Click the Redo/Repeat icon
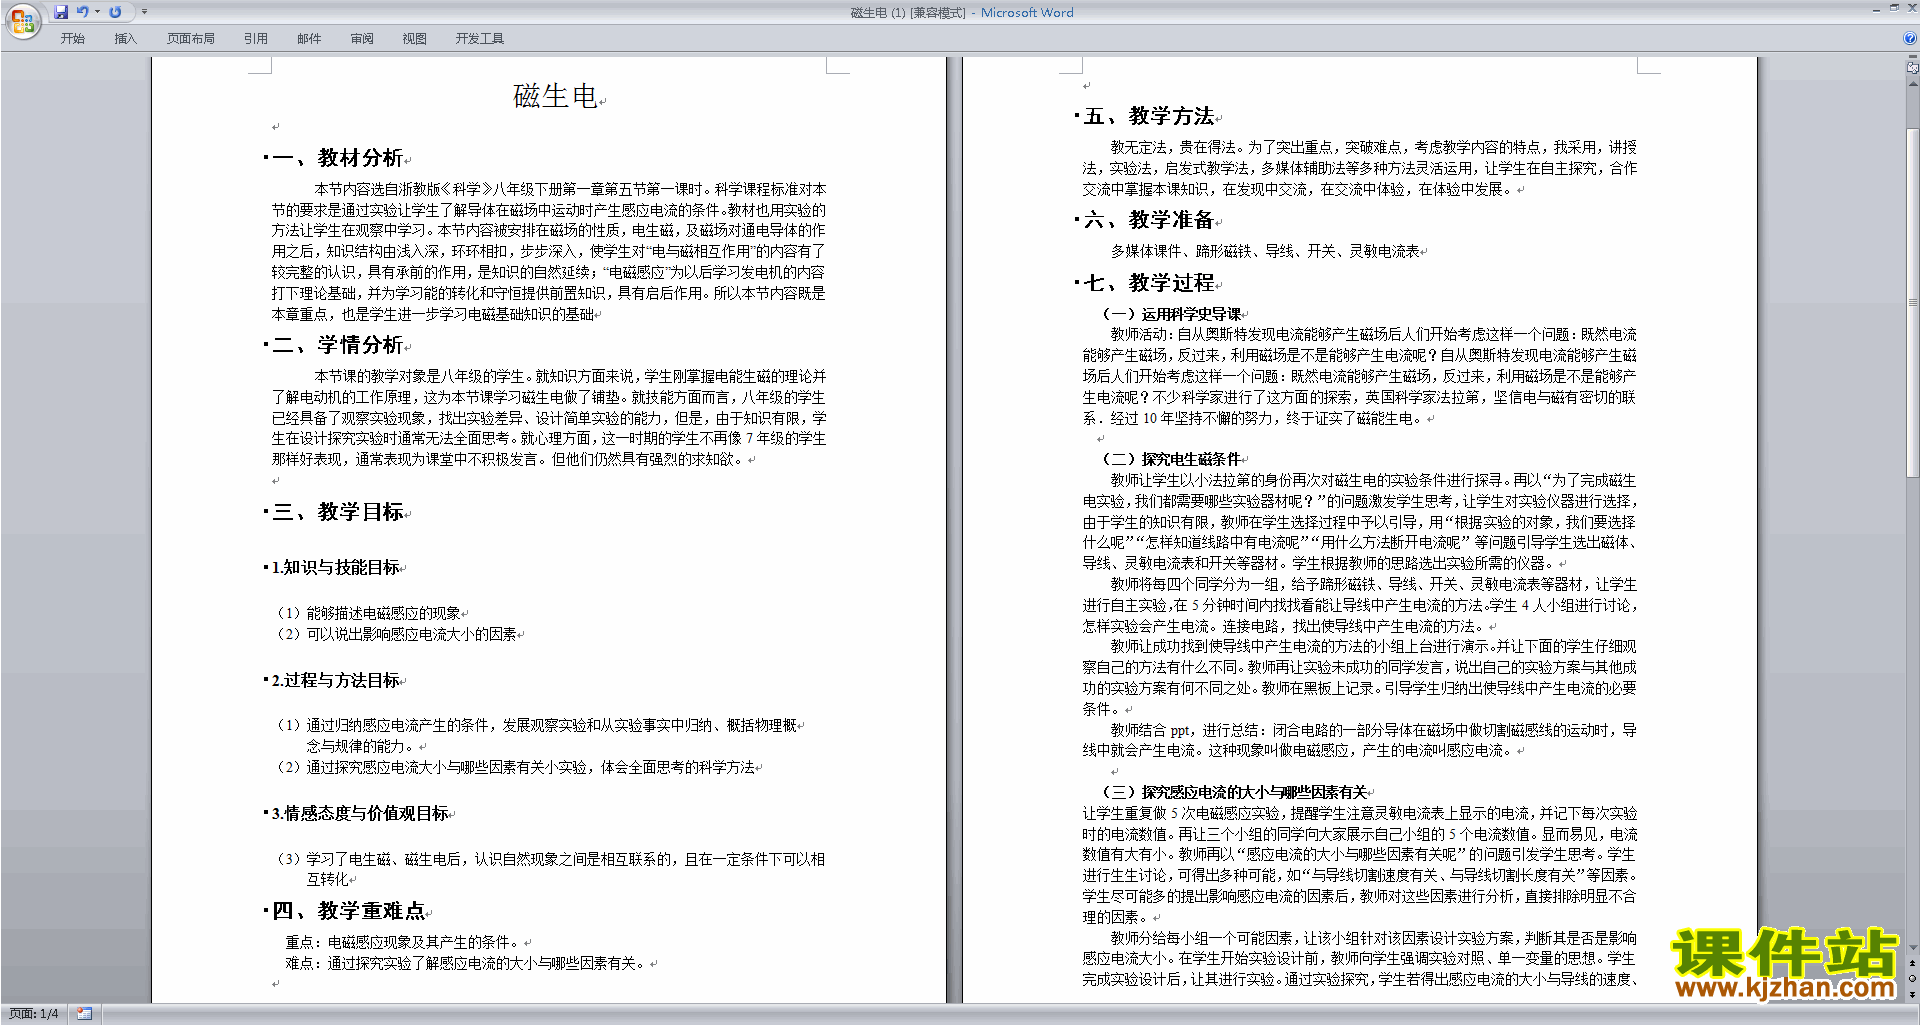 115,12
